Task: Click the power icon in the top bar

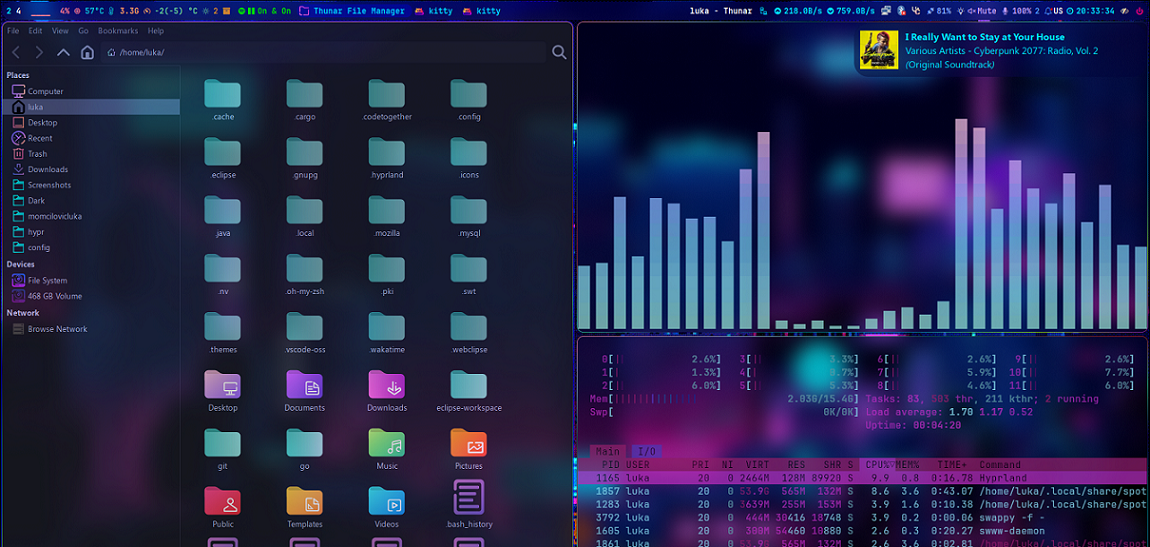Action: click(x=1140, y=11)
